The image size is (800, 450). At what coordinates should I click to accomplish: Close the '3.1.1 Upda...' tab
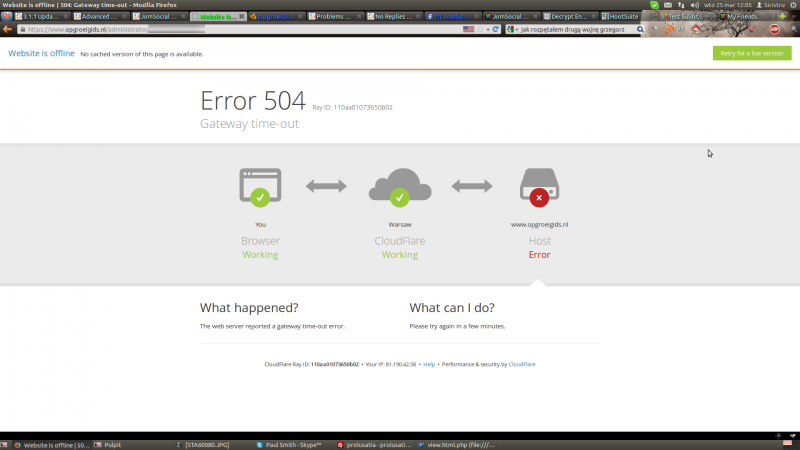[x=65, y=16]
